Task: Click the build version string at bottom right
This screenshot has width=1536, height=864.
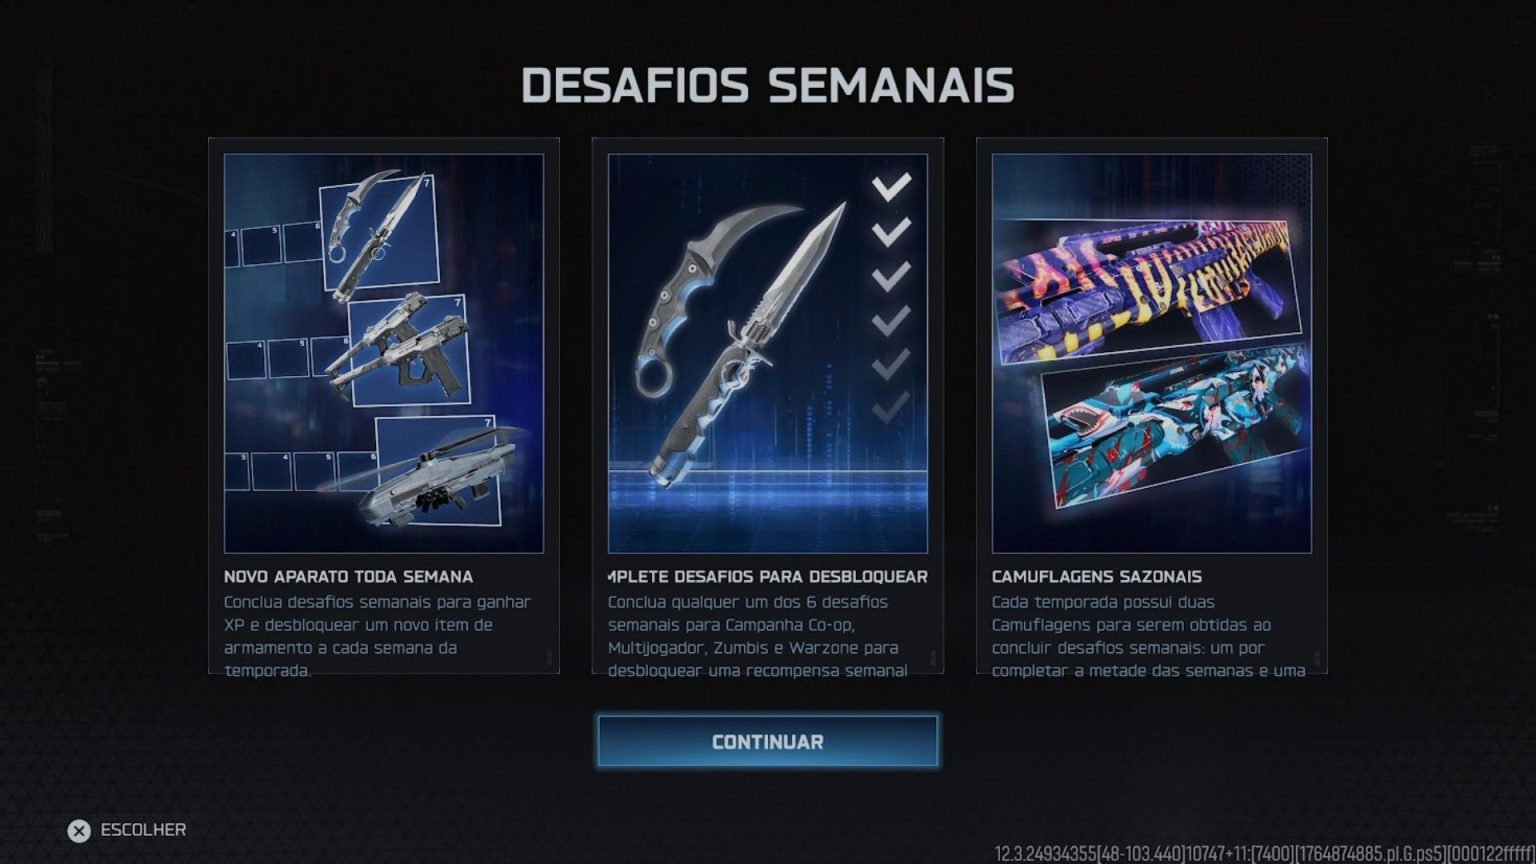Action: pos(1264,854)
